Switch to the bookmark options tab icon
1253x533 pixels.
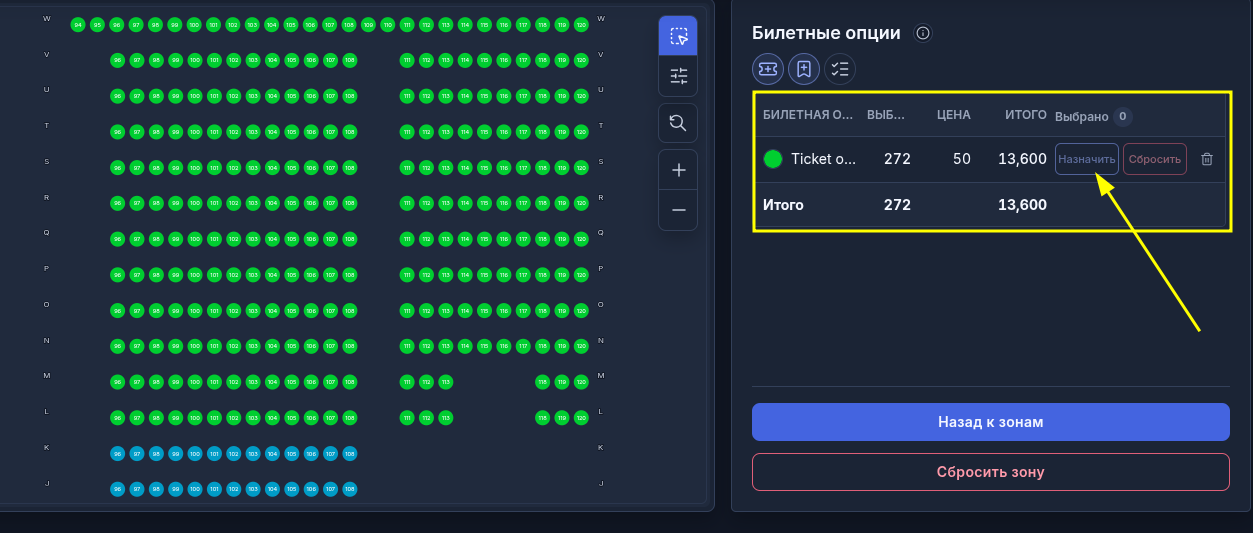click(x=804, y=68)
